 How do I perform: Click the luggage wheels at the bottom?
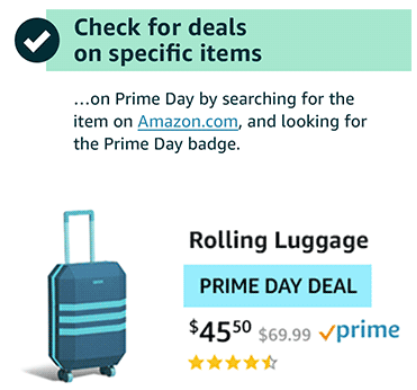[87, 373]
